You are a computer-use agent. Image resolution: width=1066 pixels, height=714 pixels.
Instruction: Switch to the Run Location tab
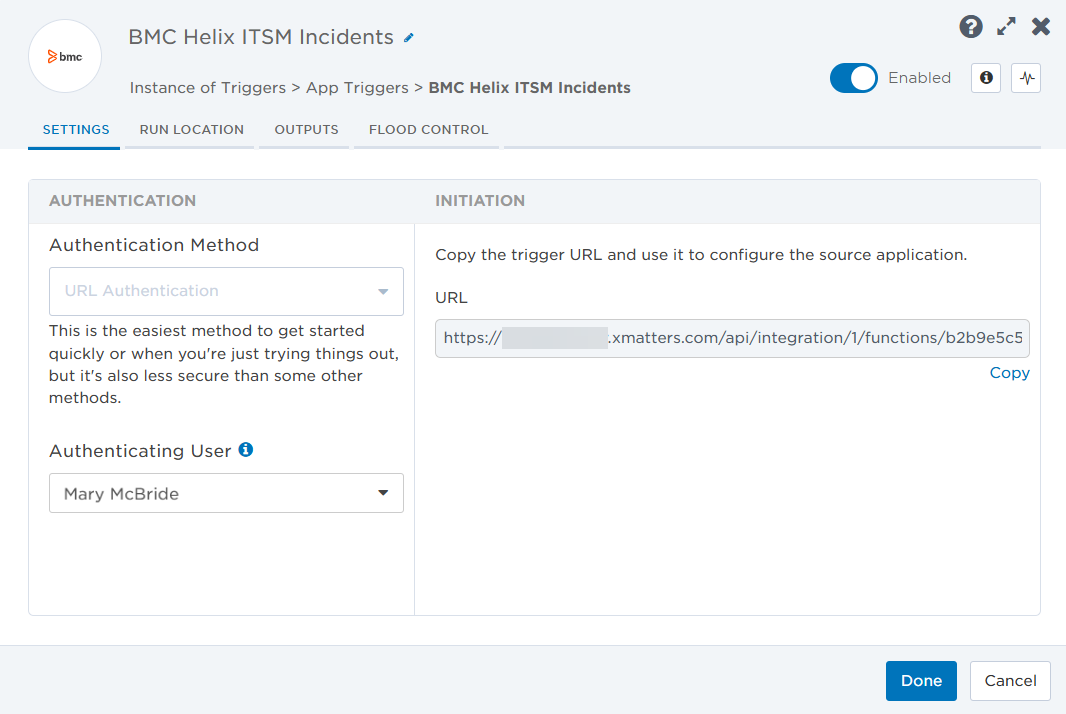tap(191, 130)
